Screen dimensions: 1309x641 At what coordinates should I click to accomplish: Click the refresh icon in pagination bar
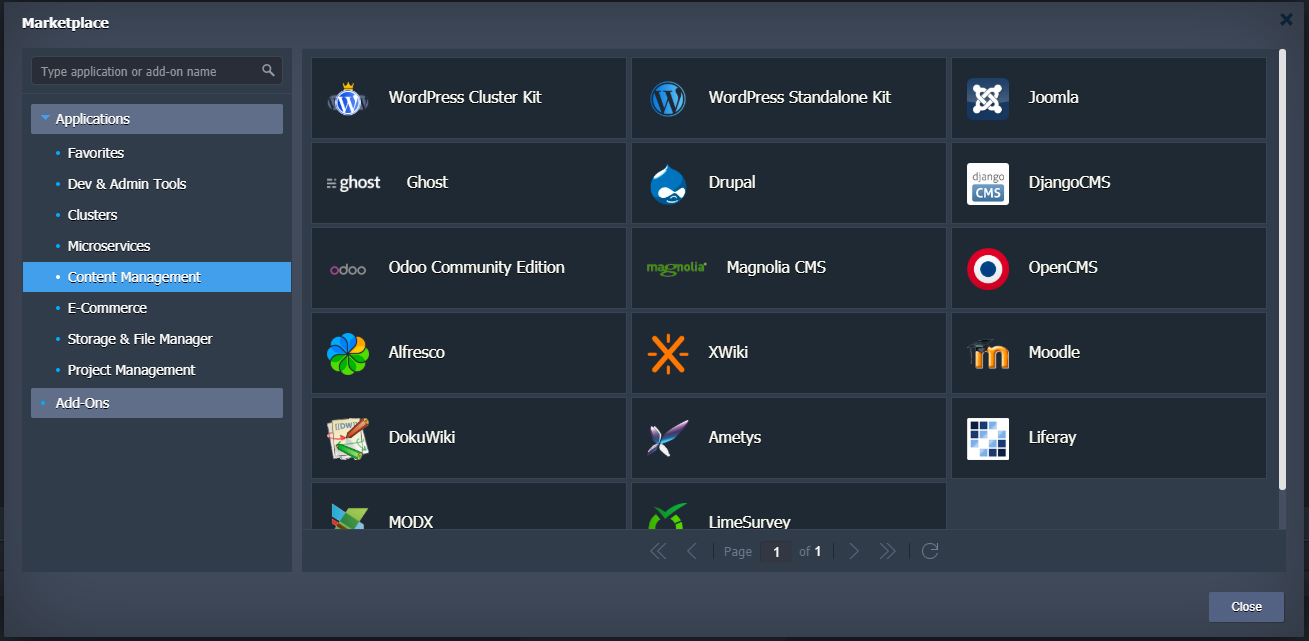point(930,551)
